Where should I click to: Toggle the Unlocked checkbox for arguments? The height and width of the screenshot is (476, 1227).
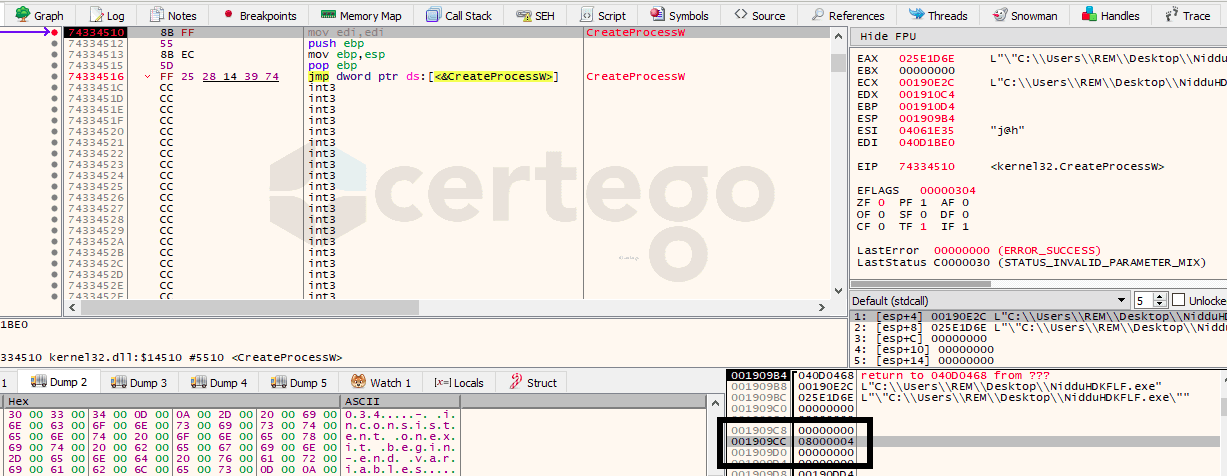tap(1179, 300)
